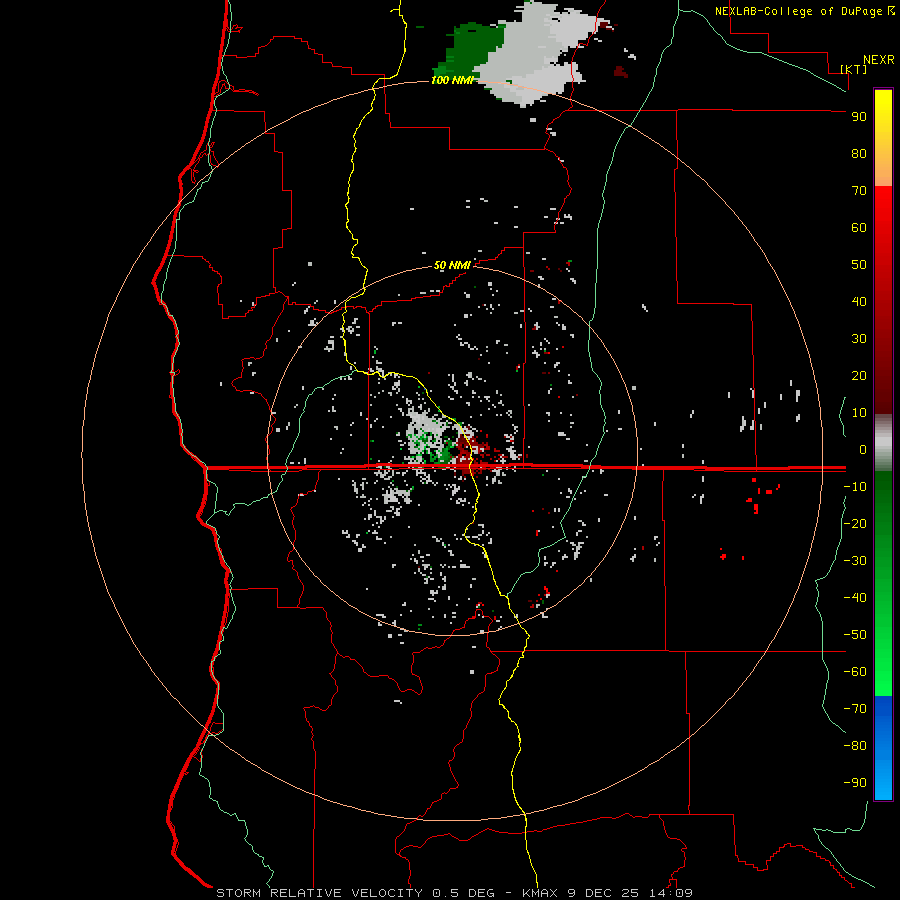Click the gray zero-velocity segment of the color bar
This screenshot has width=900, height=900.
tap(883, 443)
